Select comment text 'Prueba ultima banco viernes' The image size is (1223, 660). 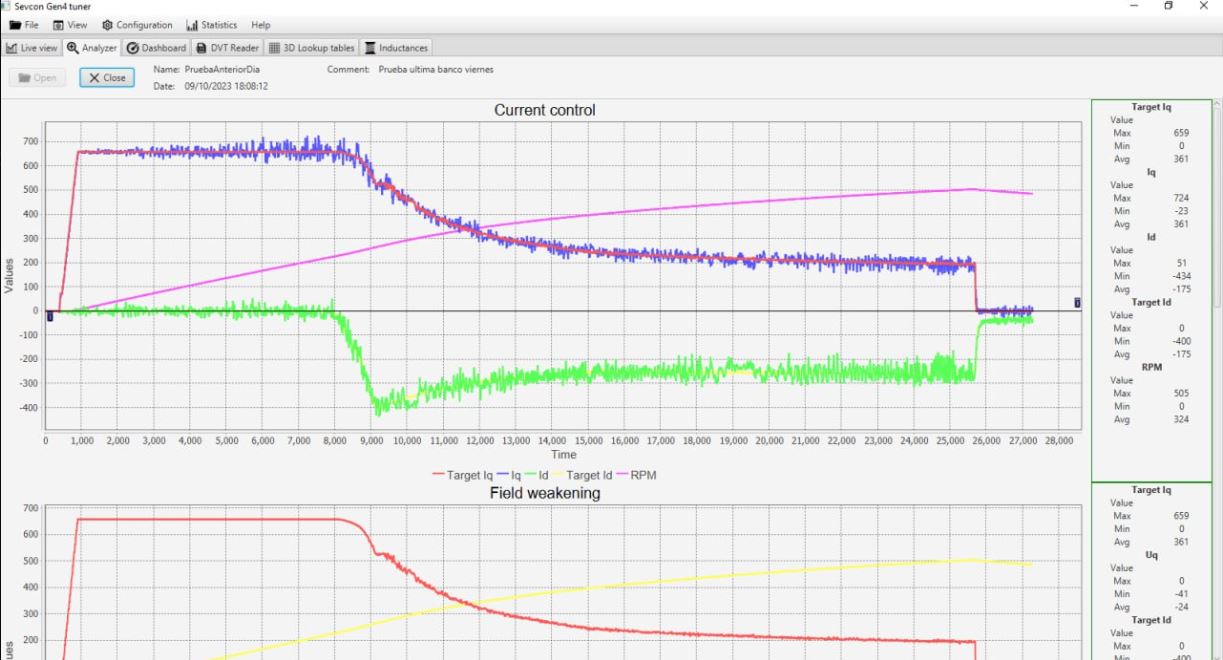(x=436, y=70)
